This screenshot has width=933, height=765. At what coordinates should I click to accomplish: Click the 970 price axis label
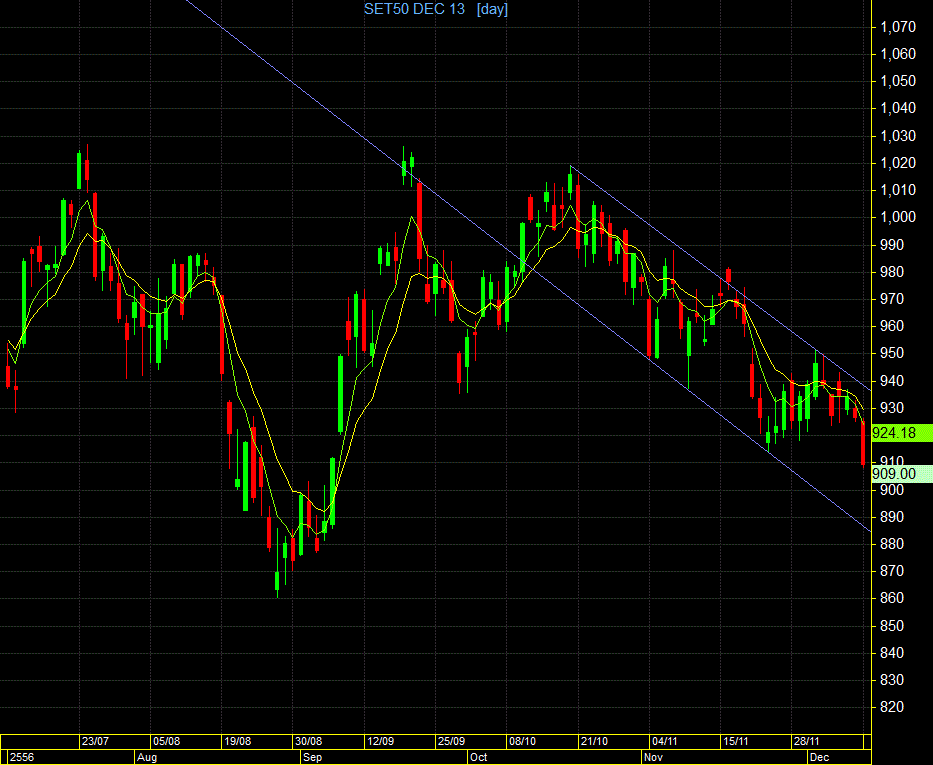click(x=892, y=299)
